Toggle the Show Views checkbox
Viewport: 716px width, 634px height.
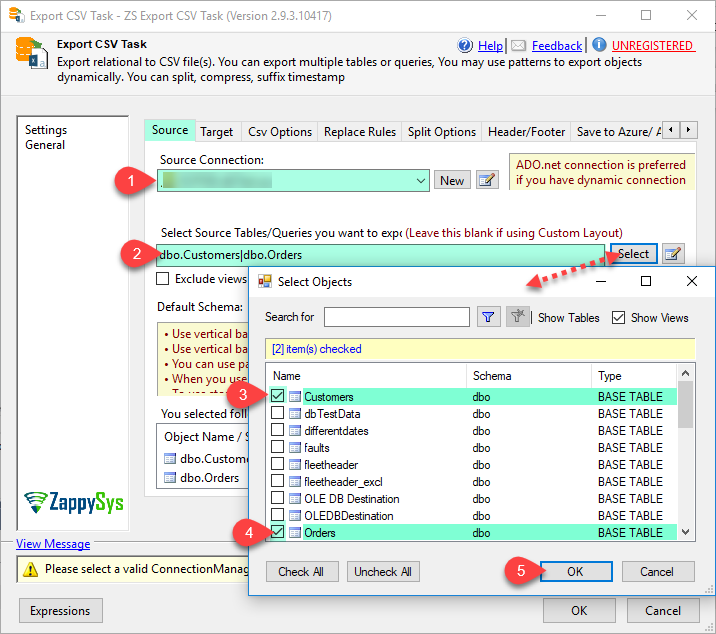pyautogui.click(x=618, y=317)
